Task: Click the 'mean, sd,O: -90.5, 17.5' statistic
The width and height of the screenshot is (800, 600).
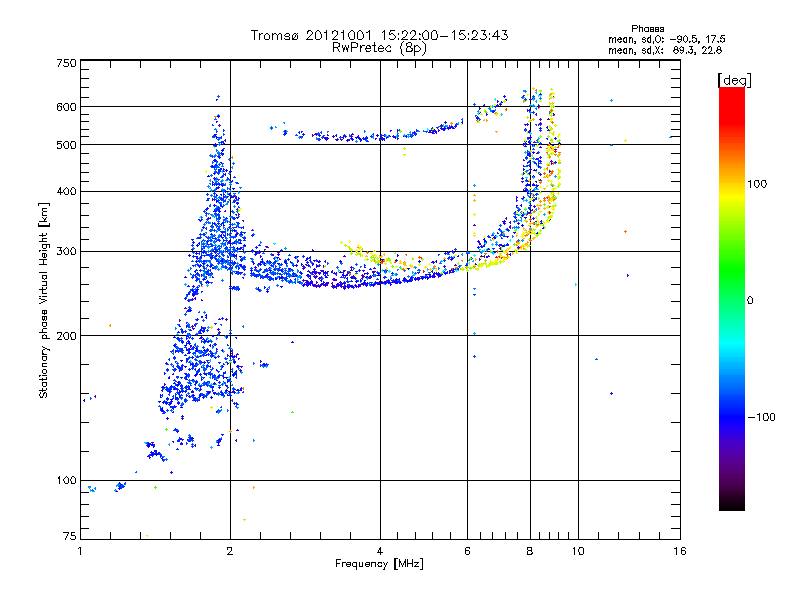Action: [667, 40]
